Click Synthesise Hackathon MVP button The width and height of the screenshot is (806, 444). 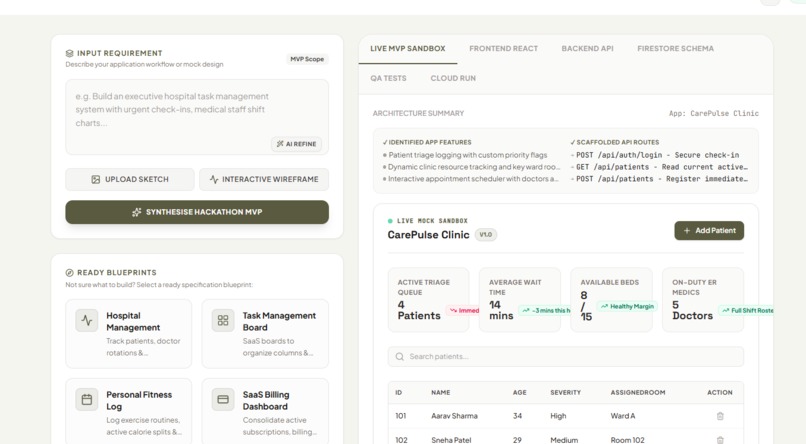pos(197,212)
